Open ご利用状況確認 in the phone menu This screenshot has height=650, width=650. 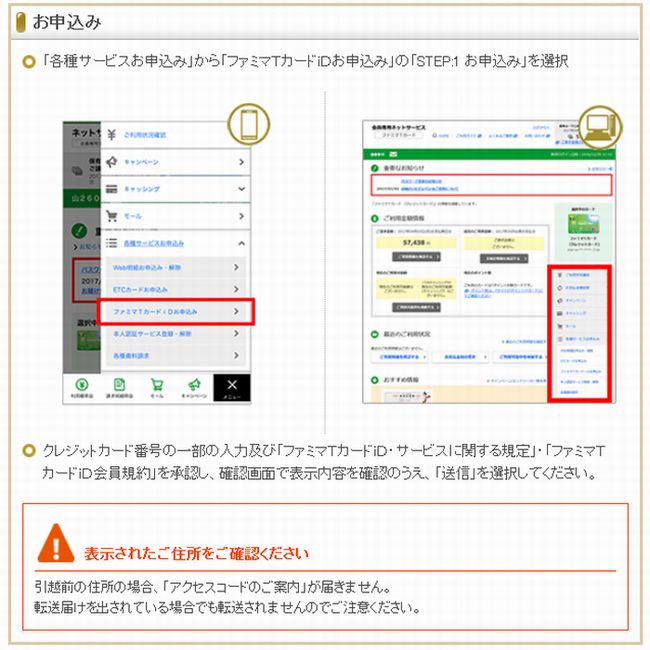pyautogui.click(x=145, y=135)
